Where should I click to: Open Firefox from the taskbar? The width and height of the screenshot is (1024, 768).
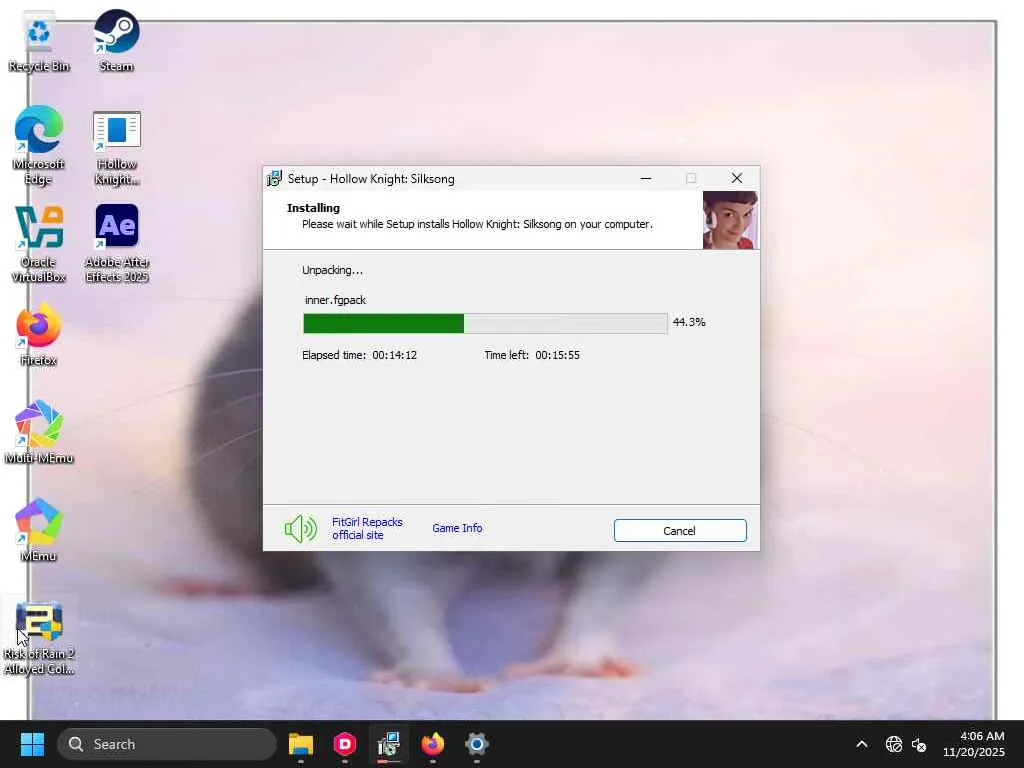pyautogui.click(x=432, y=744)
